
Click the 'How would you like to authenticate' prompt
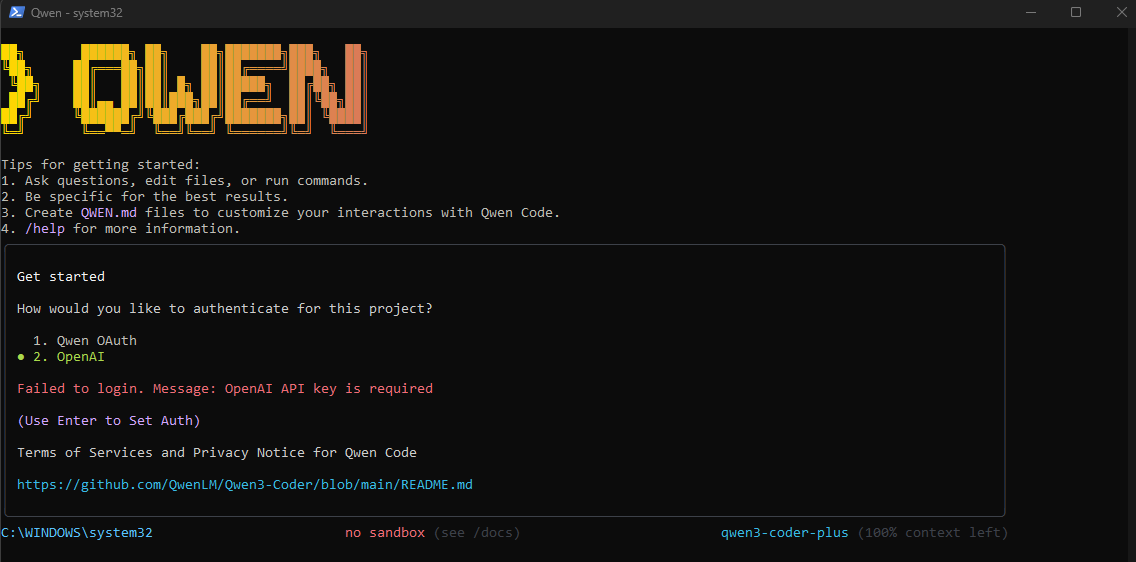225,309
